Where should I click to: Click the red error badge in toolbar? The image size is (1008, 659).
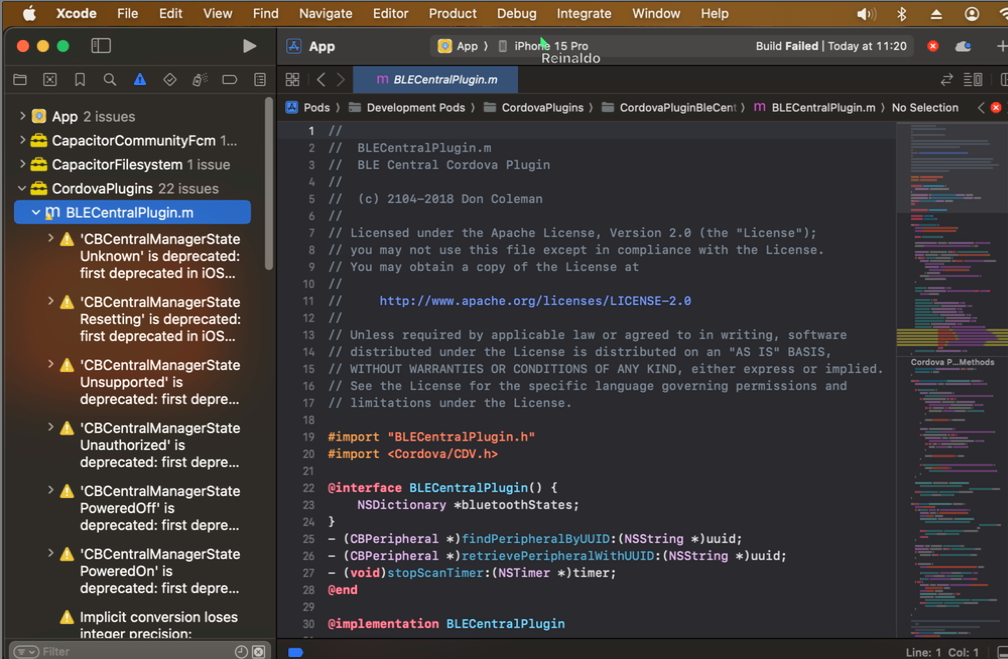[933, 46]
